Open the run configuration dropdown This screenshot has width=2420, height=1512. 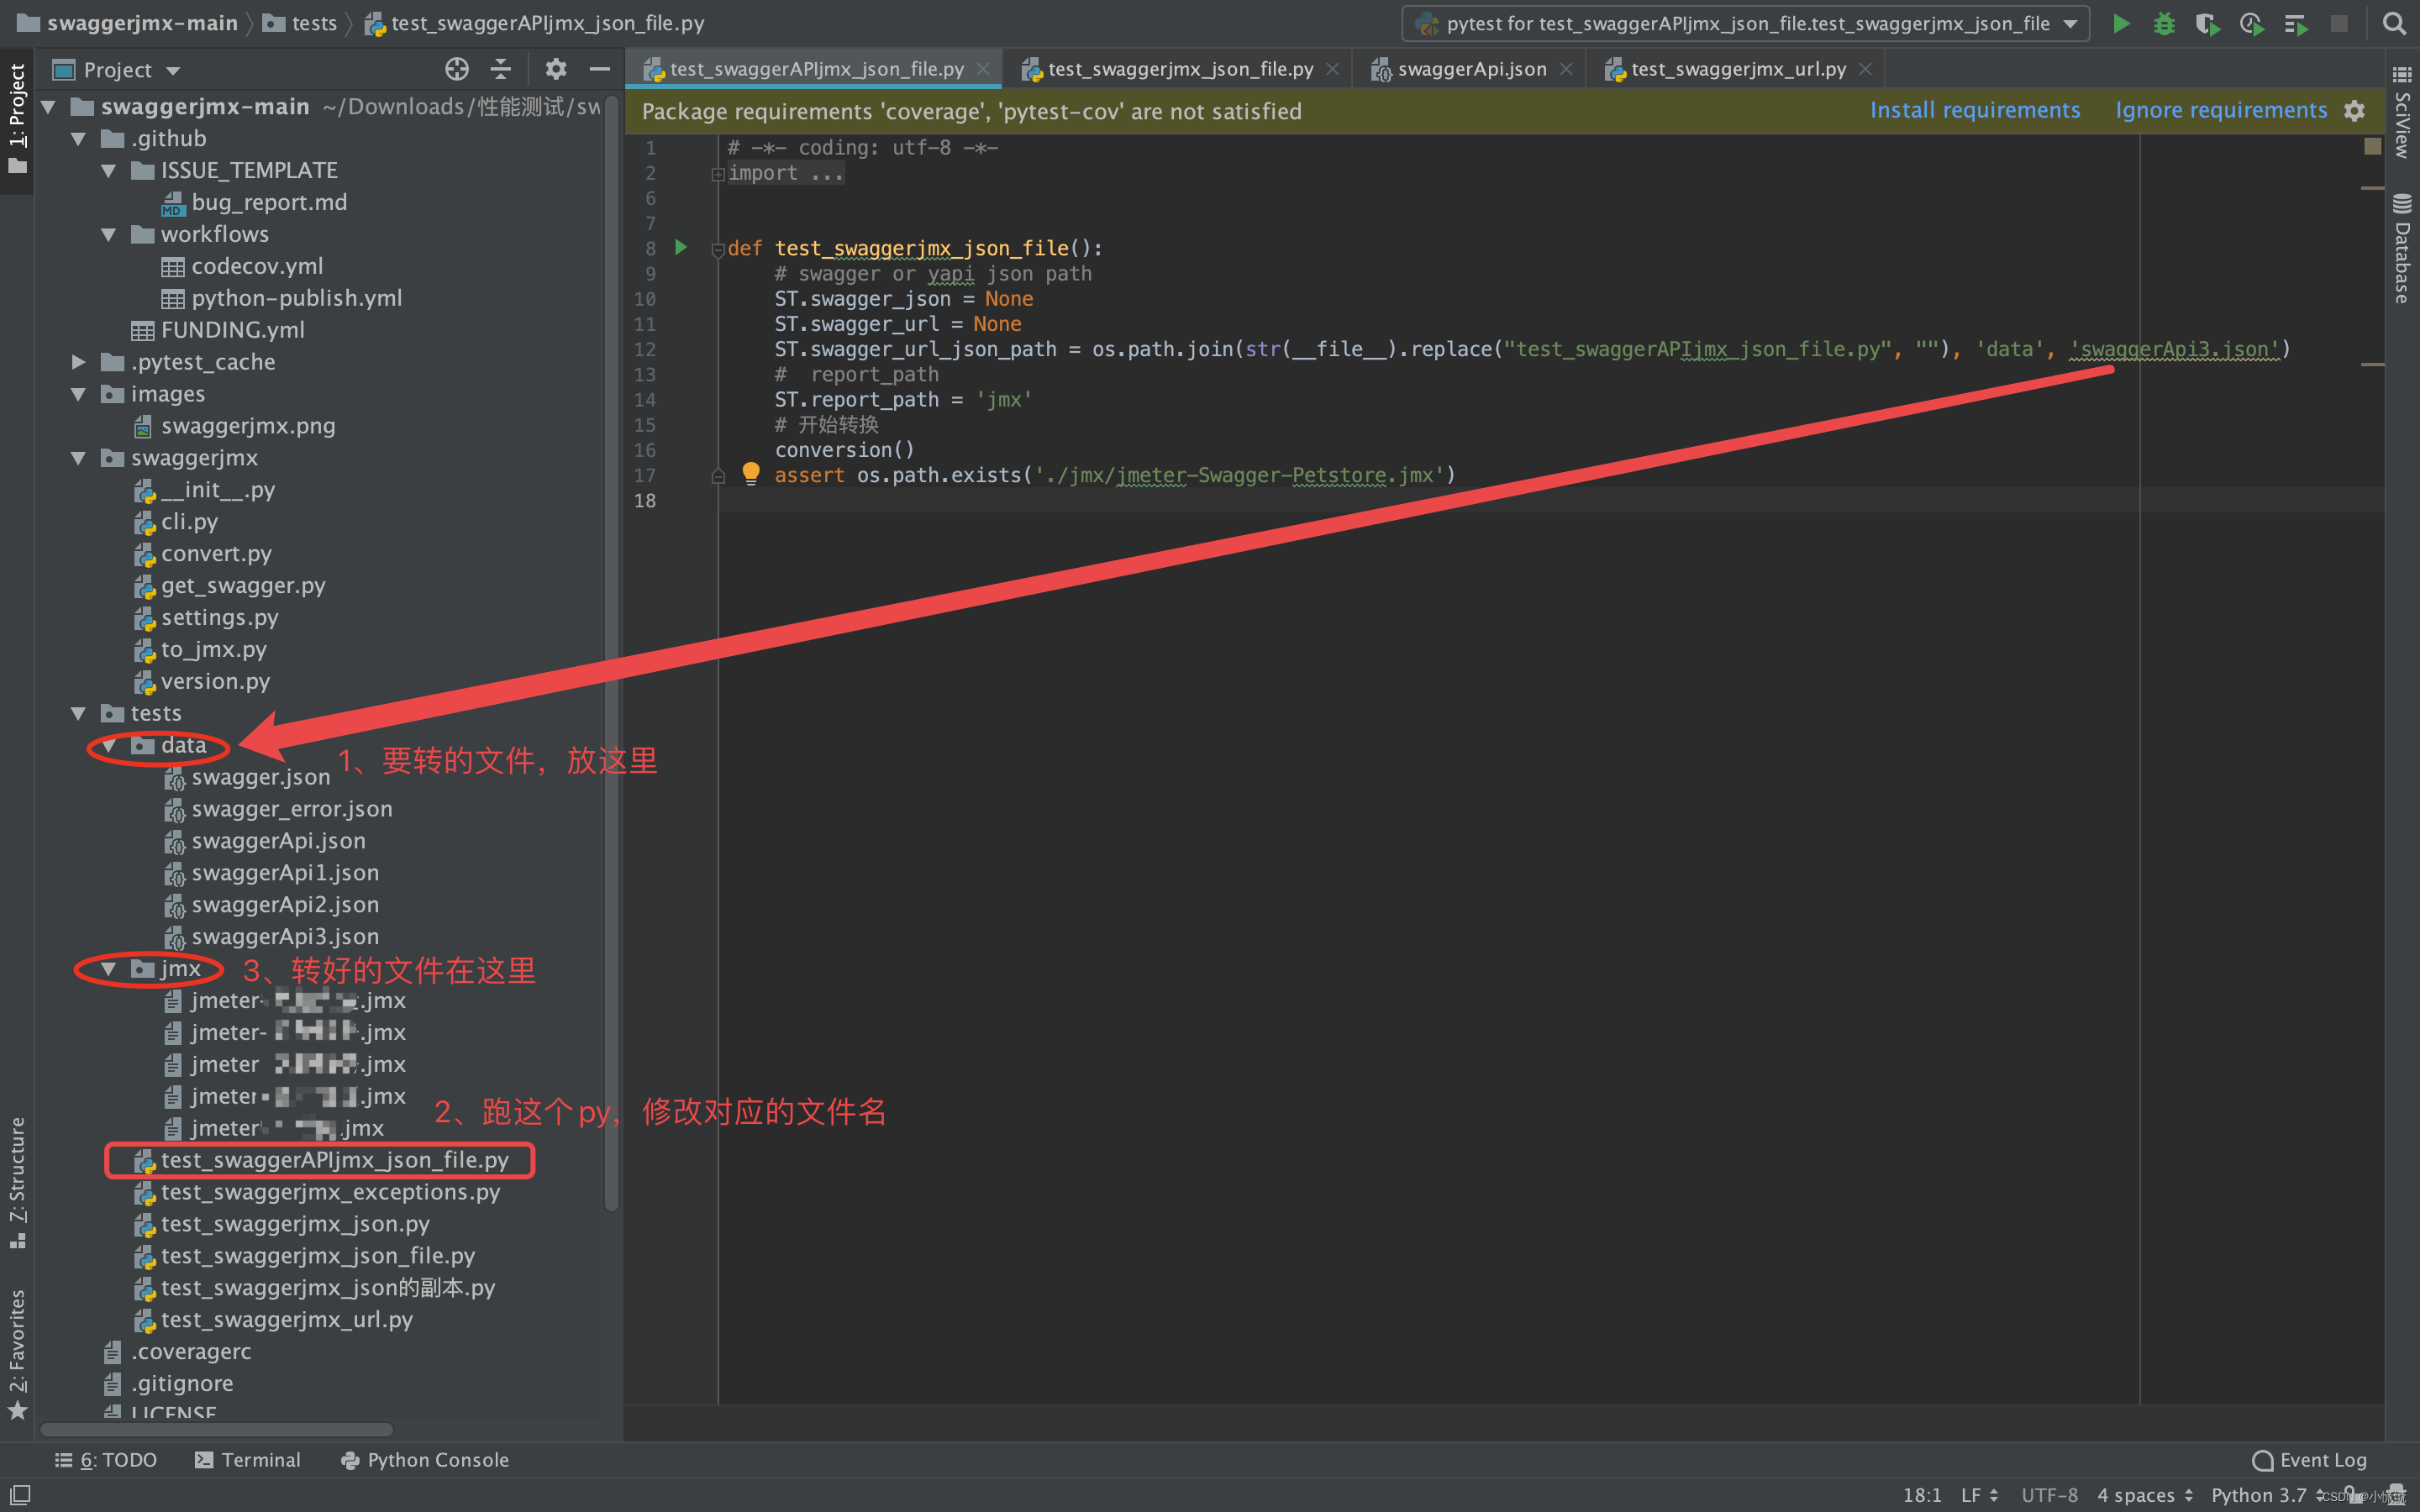click(1746, 23)
